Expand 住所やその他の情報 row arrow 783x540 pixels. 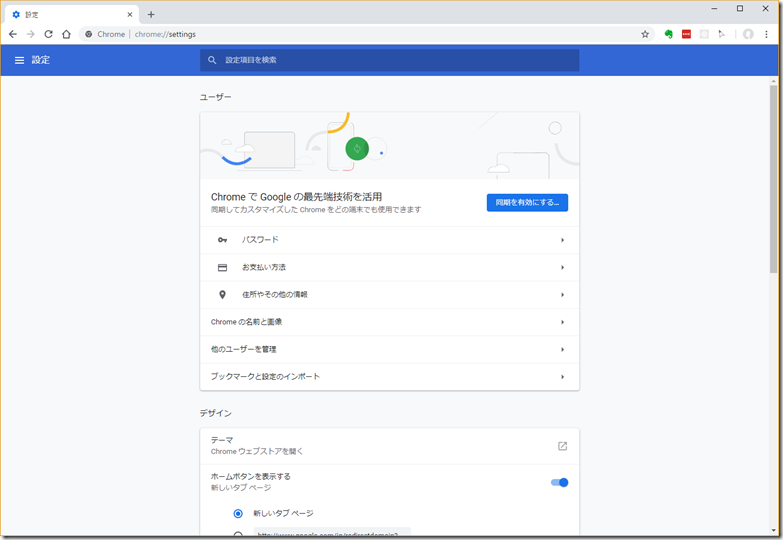click(x=562, y=295)
